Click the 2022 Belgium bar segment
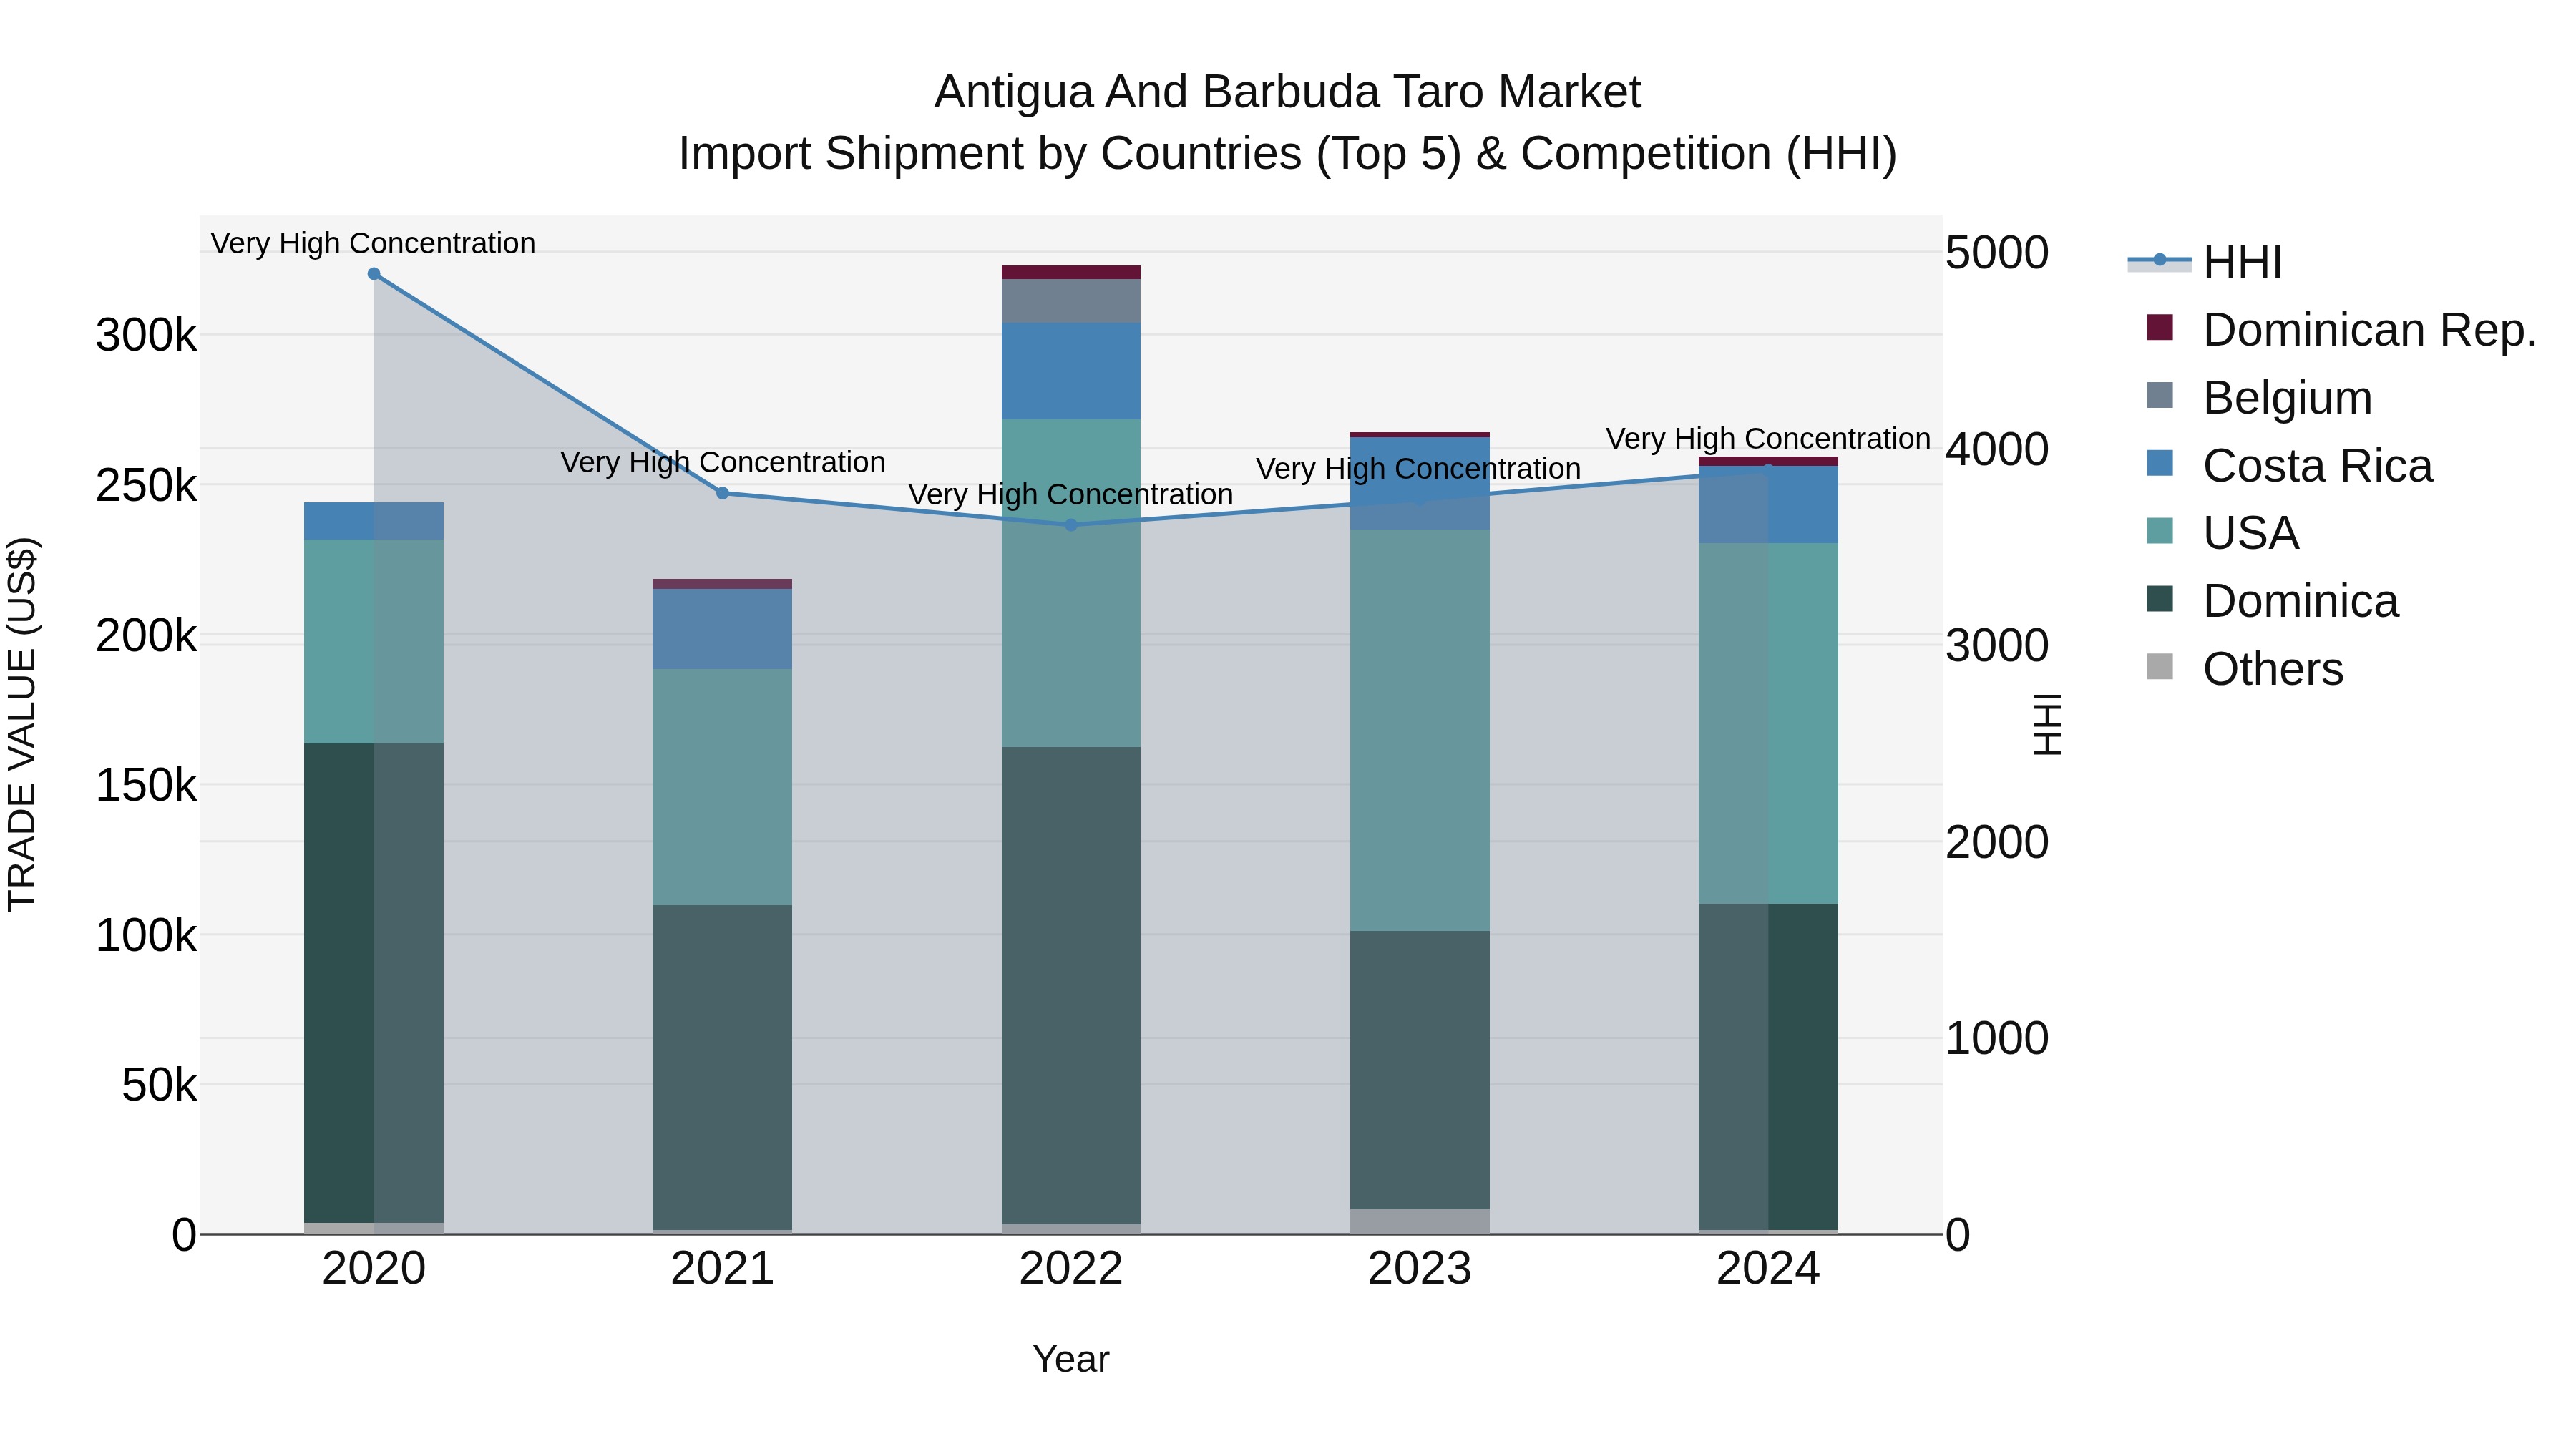This screenshot has height=1449, width=2576. pyautogui.click(x=1071, y=301)
